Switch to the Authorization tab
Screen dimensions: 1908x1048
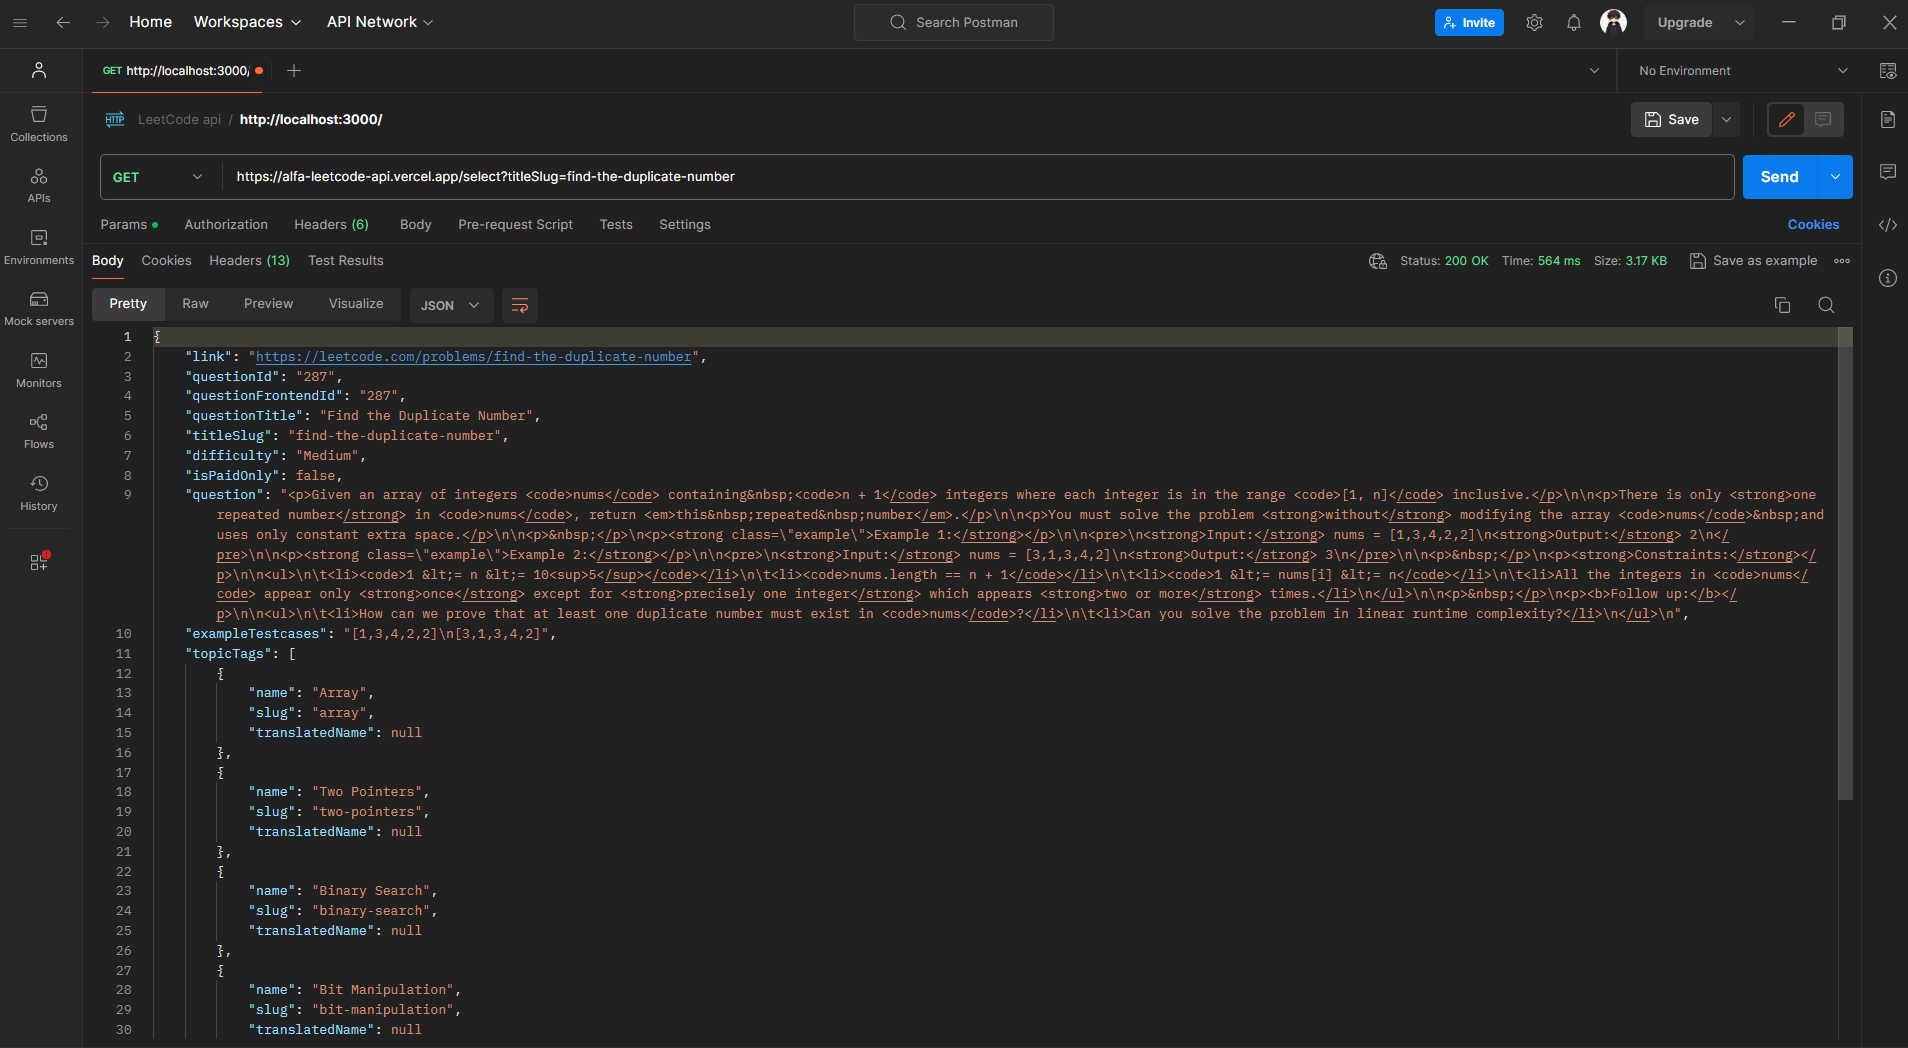click(226, 225)
